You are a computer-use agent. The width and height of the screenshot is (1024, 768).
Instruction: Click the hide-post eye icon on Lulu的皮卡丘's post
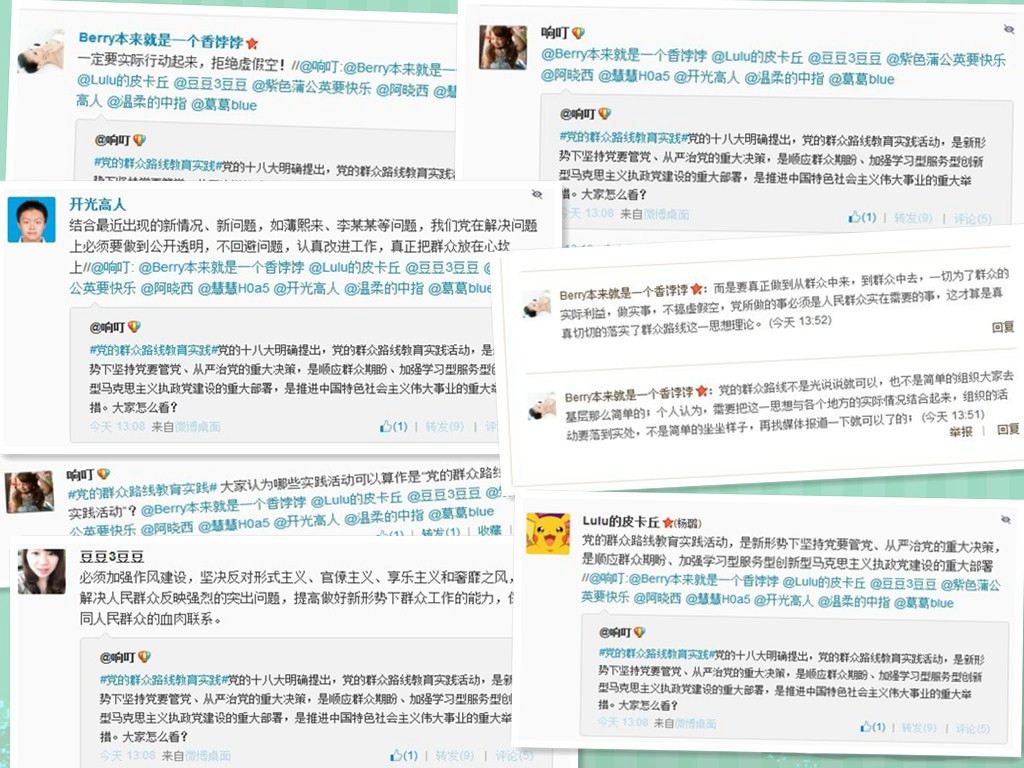pos(1006,519)
